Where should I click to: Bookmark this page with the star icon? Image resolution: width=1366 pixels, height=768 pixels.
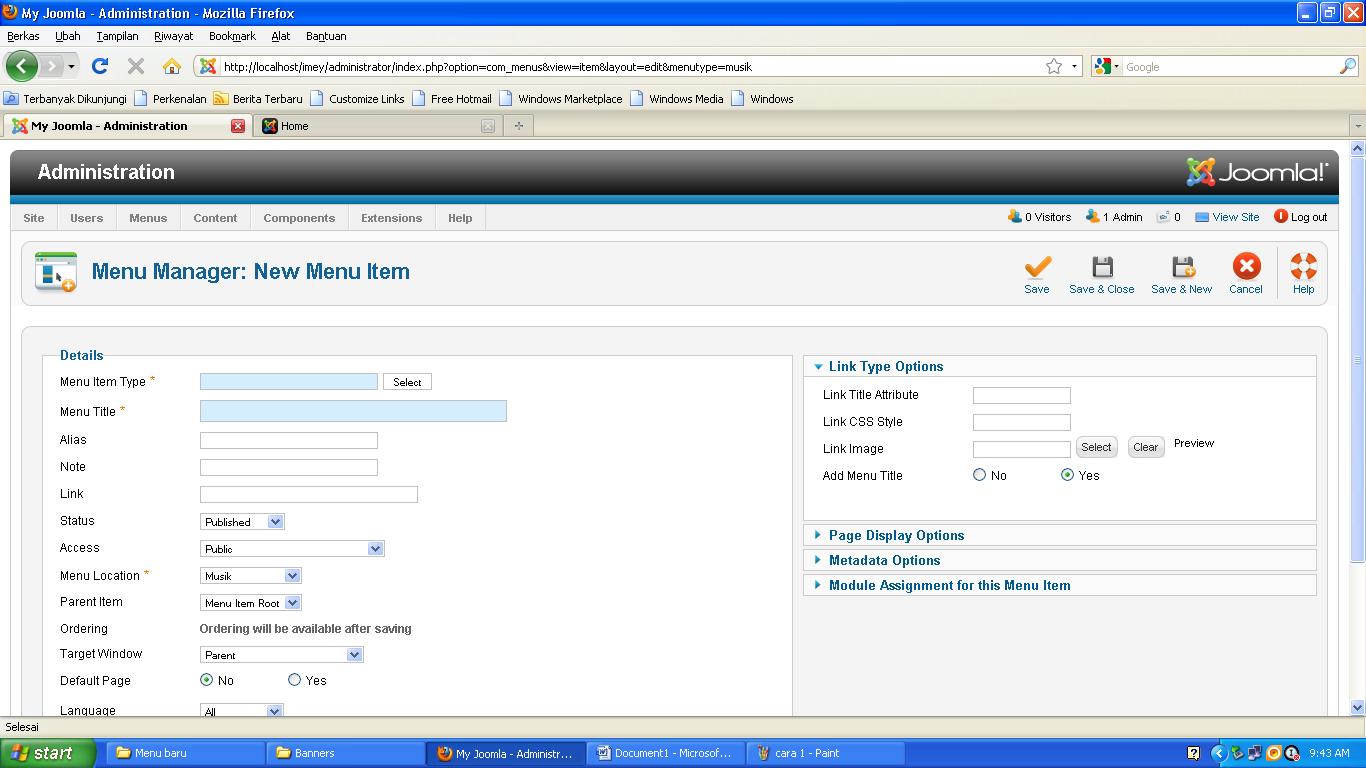[1054, 66]
